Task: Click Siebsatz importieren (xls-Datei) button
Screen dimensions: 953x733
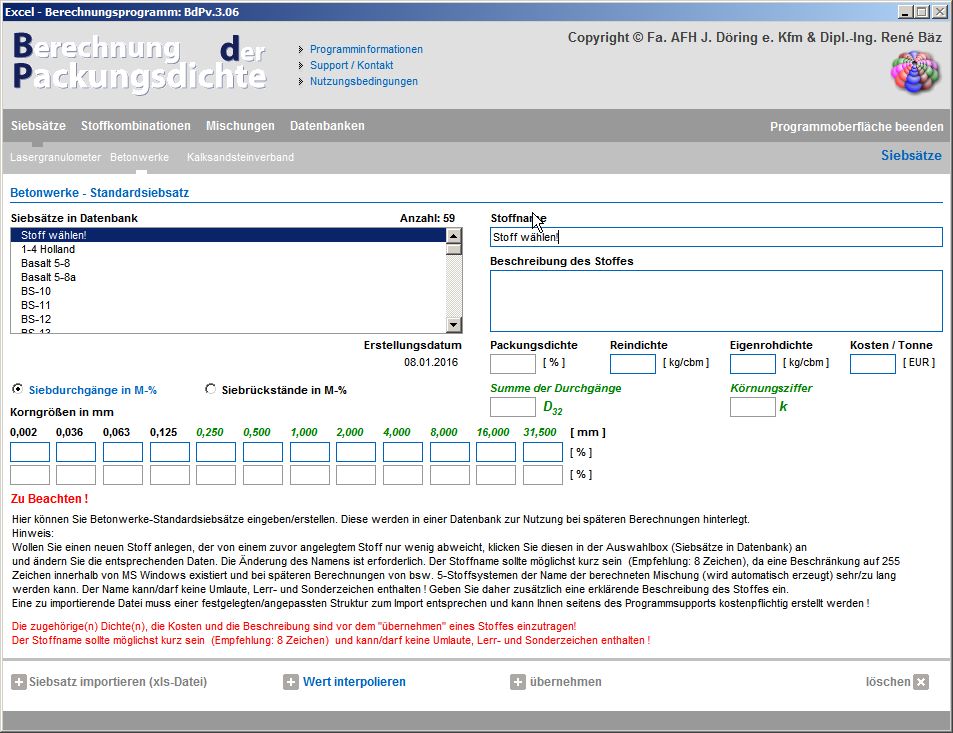Action: click(118, 682)
